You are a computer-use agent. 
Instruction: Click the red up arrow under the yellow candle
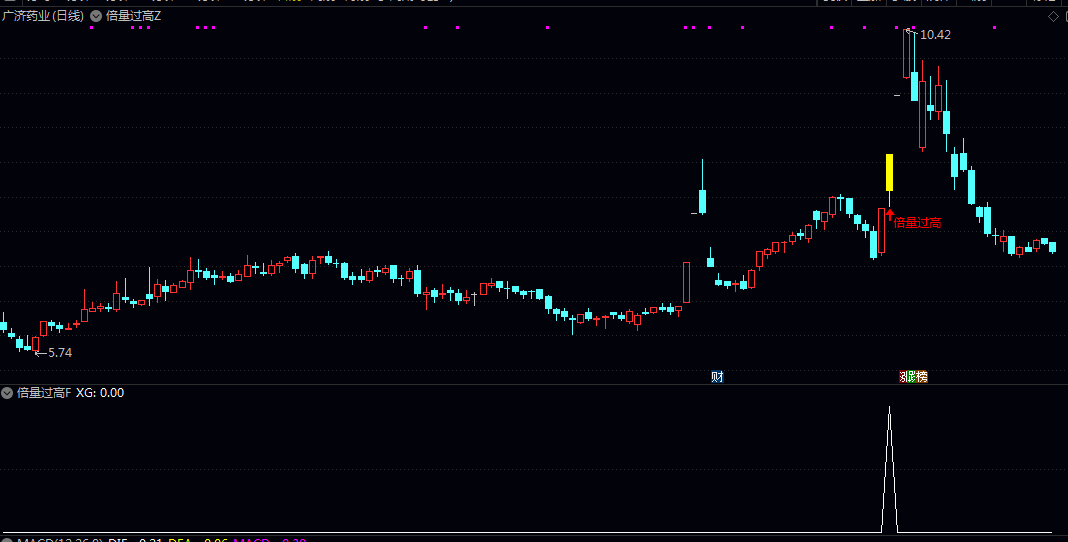(889, 215)
